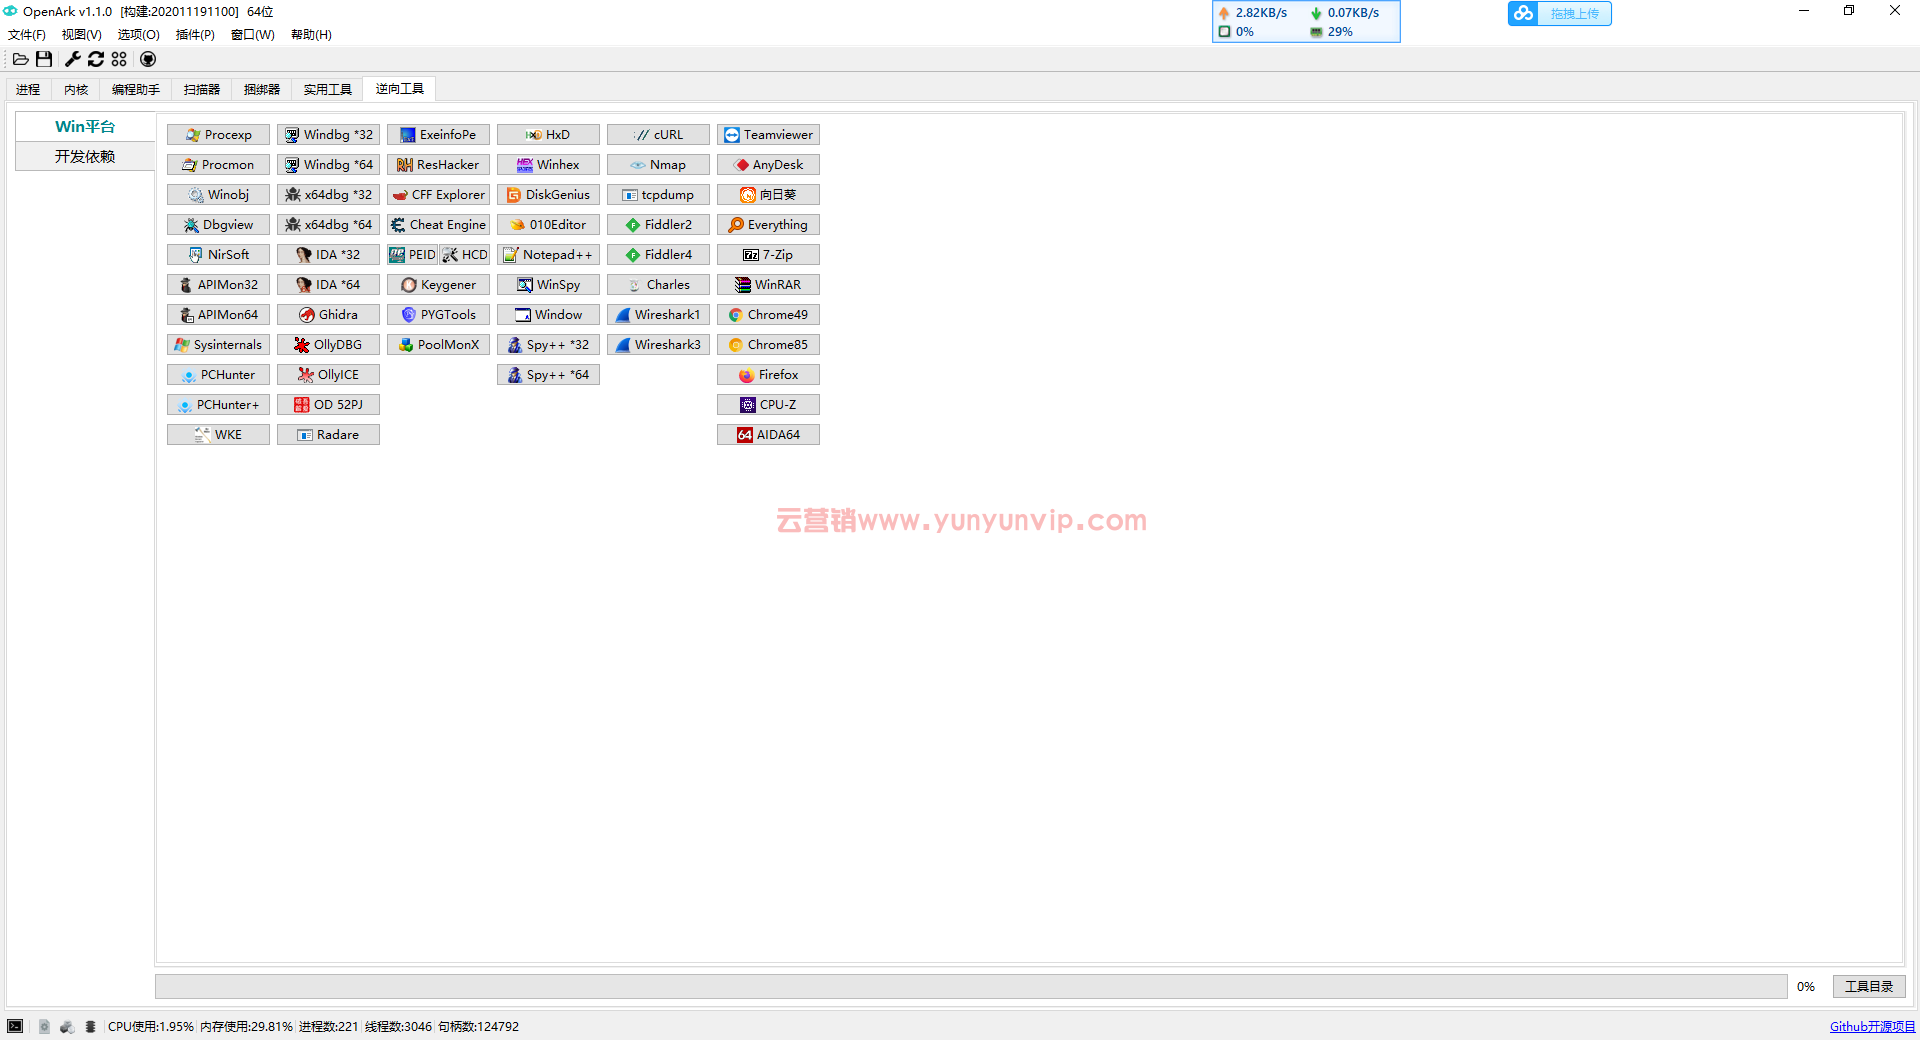Open AIDA64

pyautogui.click(x=768, y=435)
